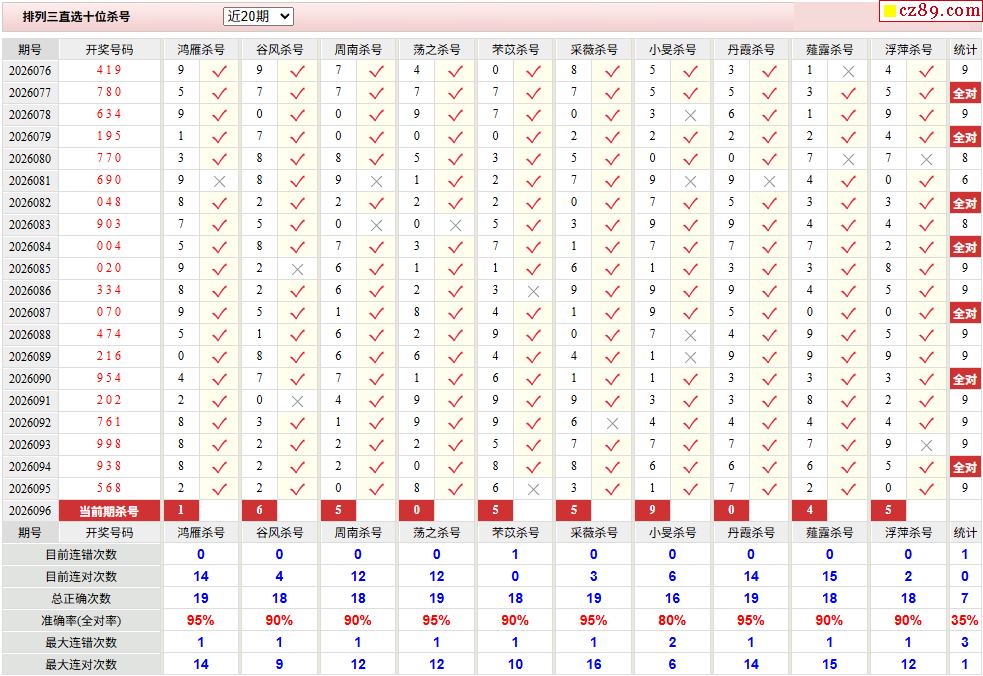
Task: Click the X mark for 薤露杀号 in row 2026076
Action: [848, 71]
